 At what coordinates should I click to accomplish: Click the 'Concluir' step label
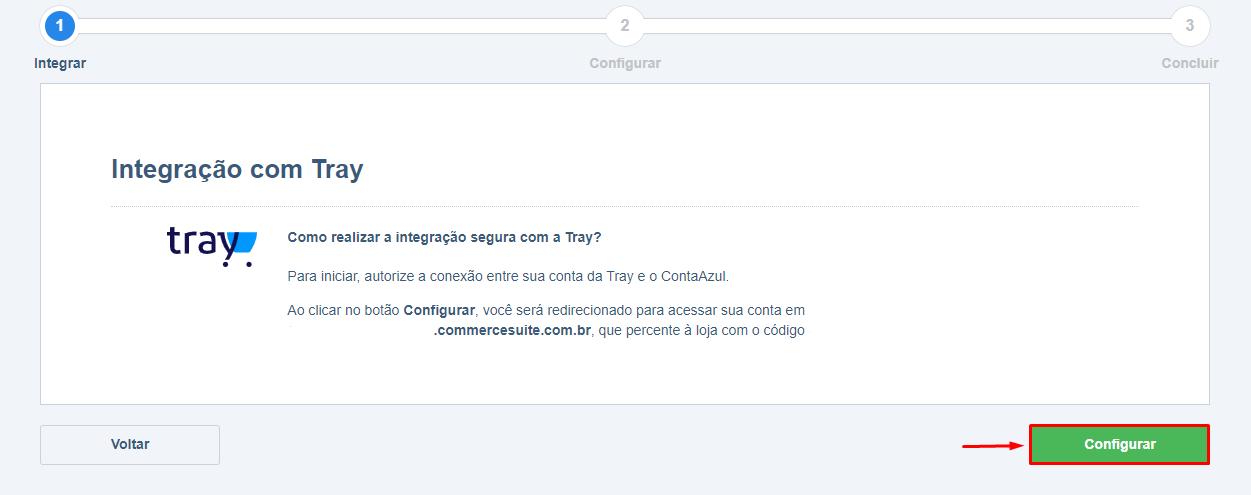click(1190, 63)
